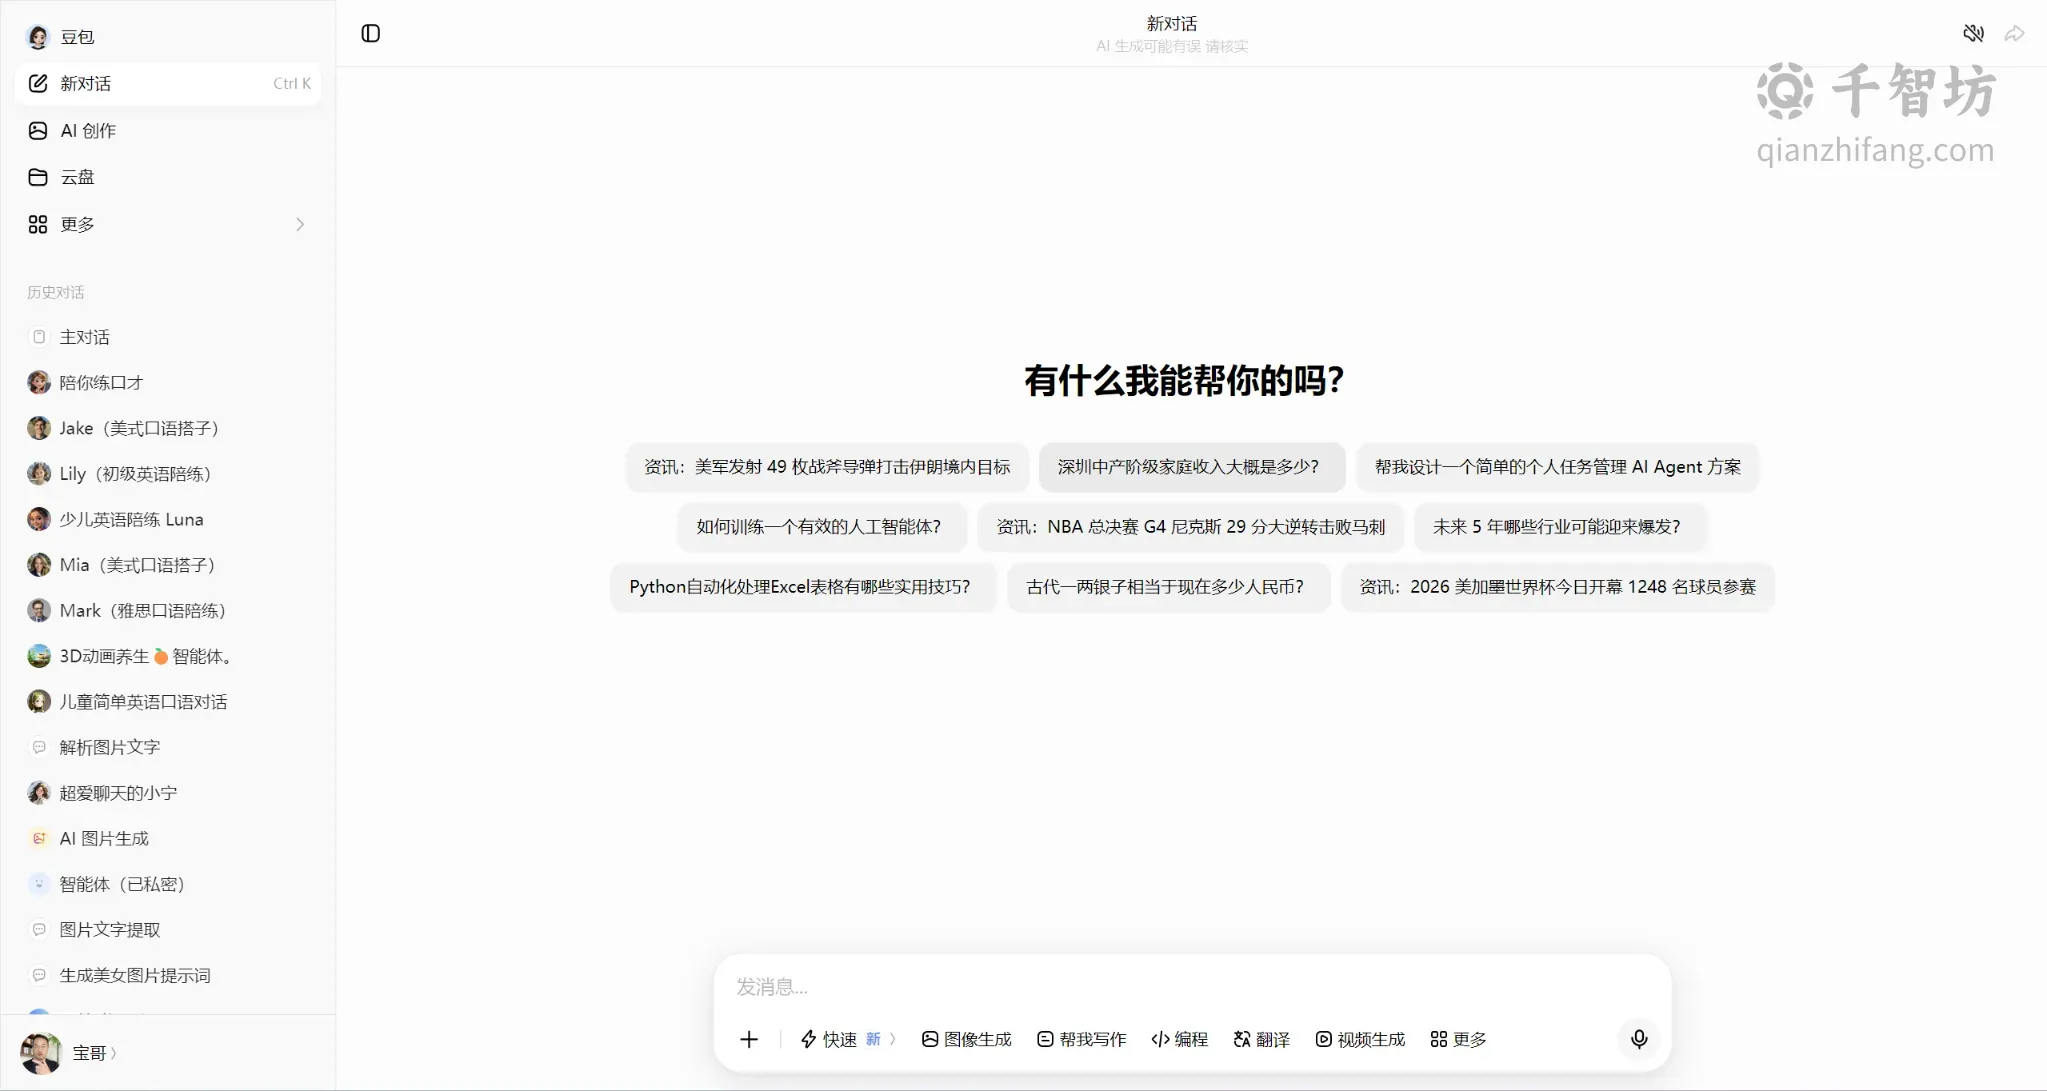Open the 3D动画养生 智能体 conversation
The height and width of the screenshot is (1091, 2047).
(168, 656)
